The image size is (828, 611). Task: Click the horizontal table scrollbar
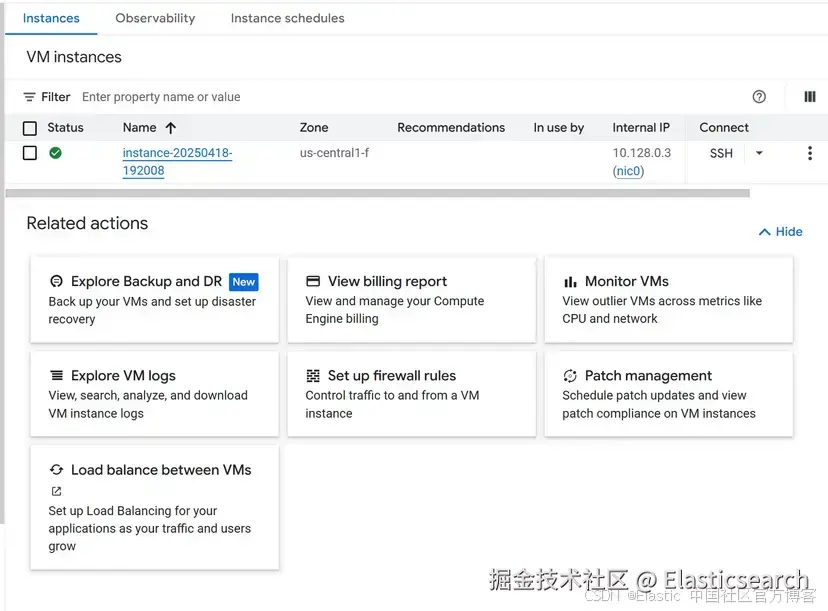pyautogui.click(x=375, y=193)
